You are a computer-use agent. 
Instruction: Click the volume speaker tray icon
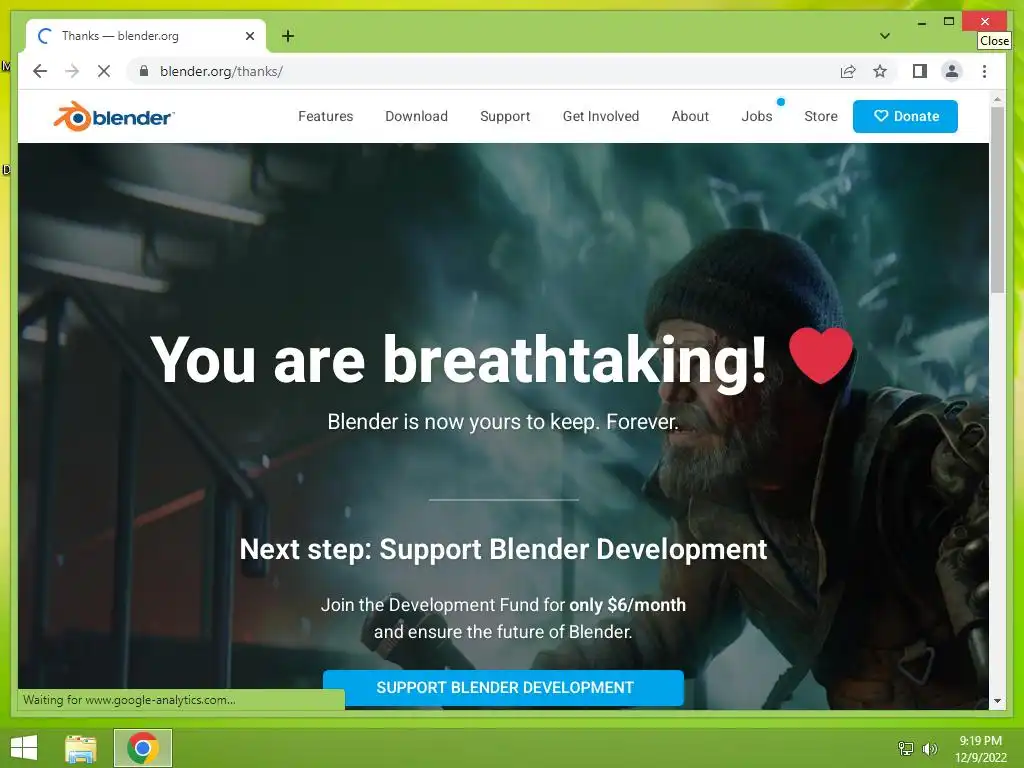[929, 748]
